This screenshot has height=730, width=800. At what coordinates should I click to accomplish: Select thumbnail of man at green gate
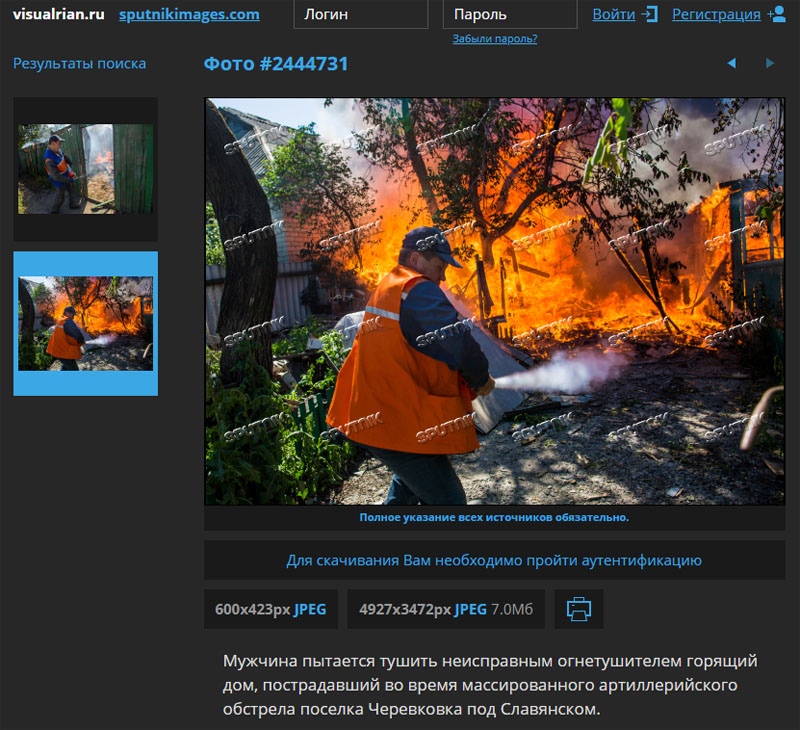tap(86, 169)
